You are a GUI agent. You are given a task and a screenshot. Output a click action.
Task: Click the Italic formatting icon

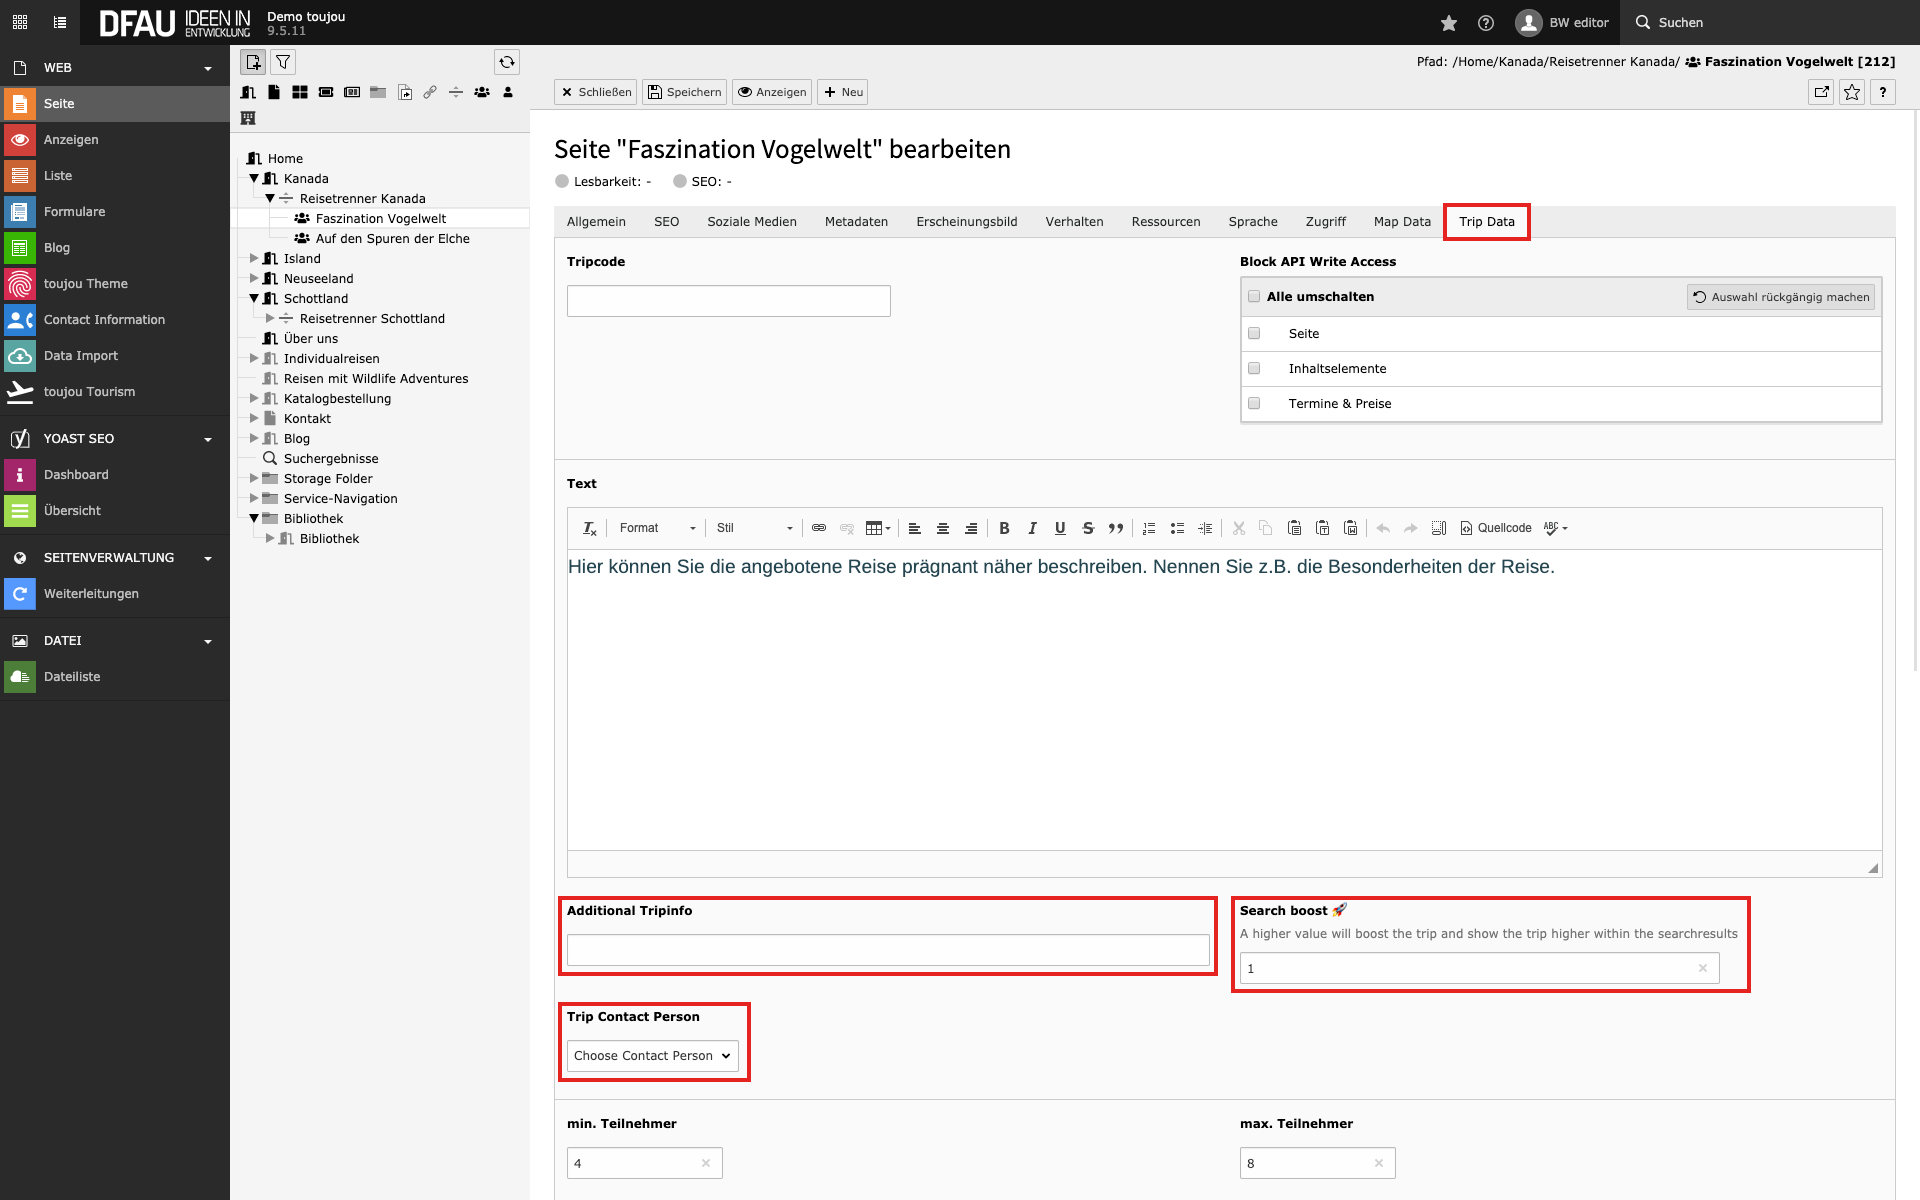coord(1032,528)
